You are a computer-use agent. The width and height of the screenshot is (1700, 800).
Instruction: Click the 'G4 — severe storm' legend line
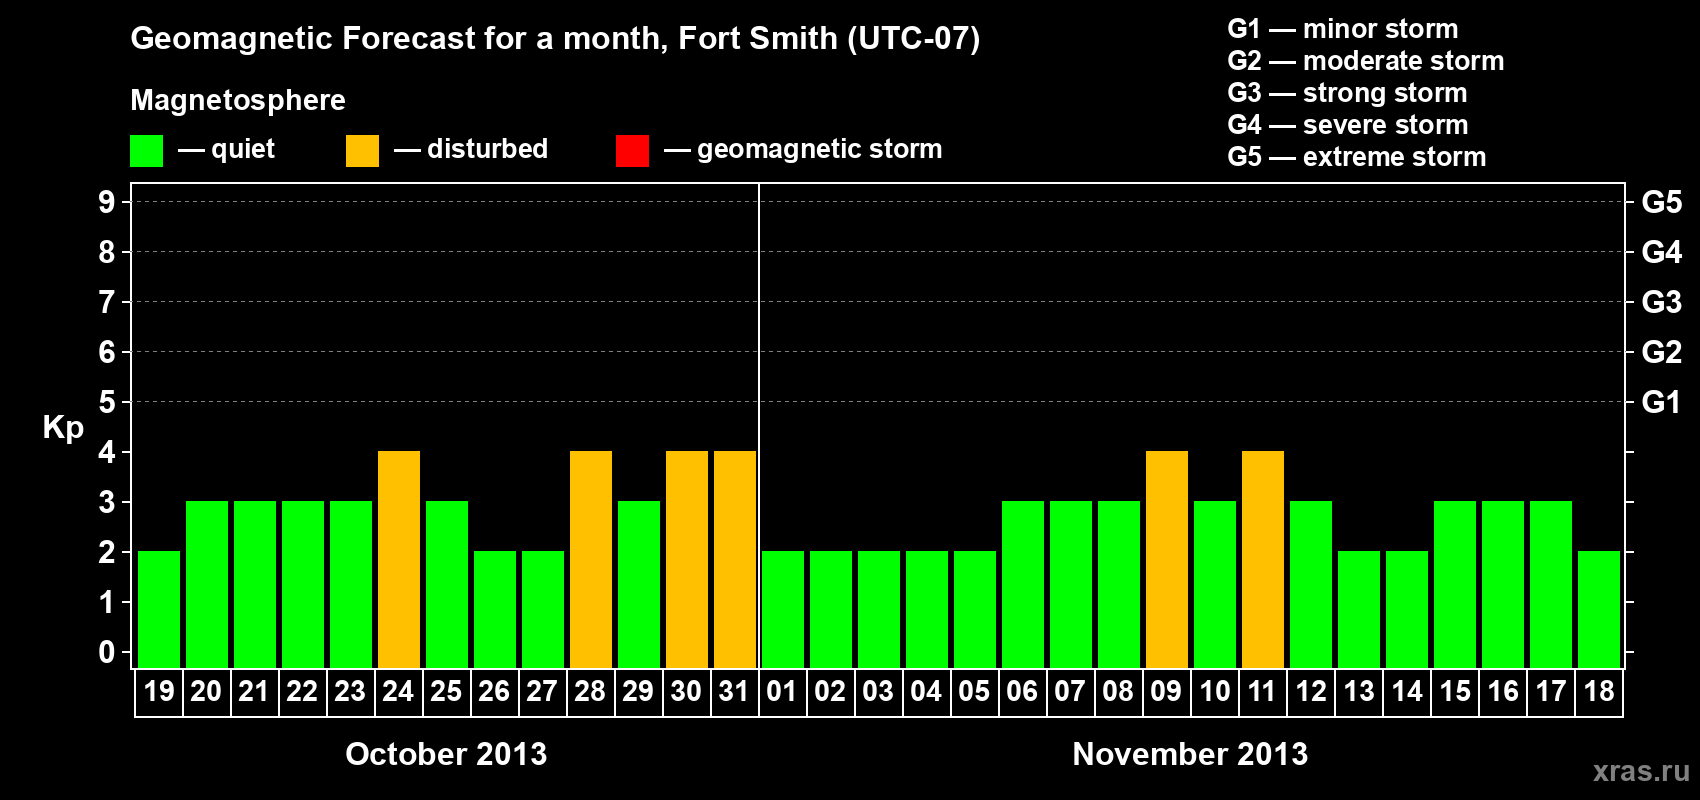click(1348, 125)
